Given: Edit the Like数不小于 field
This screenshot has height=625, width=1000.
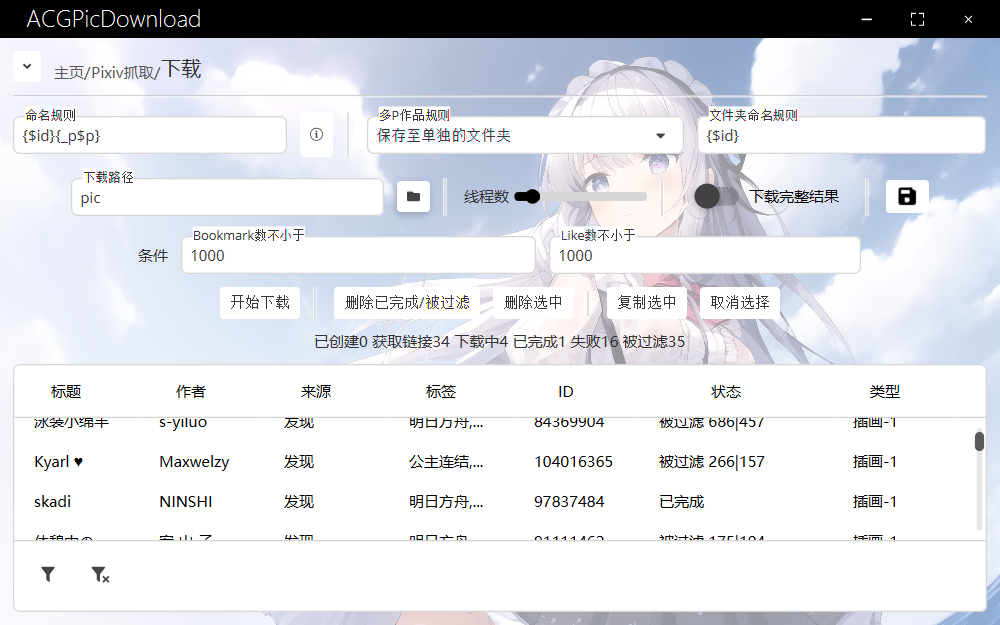Looking at the screenshot, I should click(x=705, y=255).
